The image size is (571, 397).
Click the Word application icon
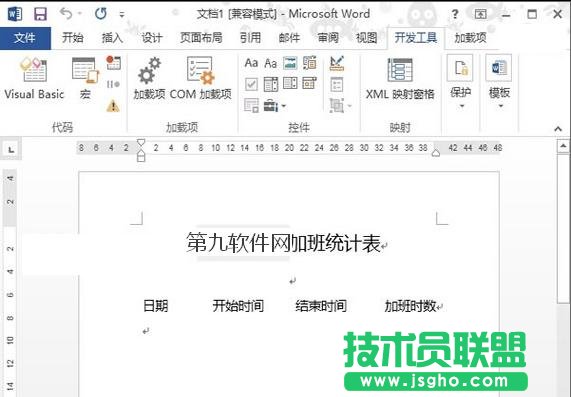click(15, 14)
